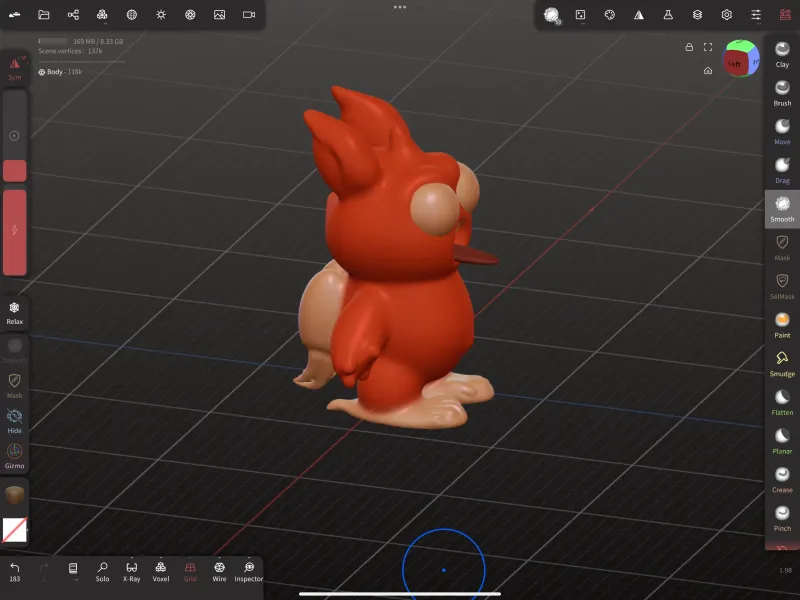800x600 pixels.
Task: Toggle the camera lock icon
Action: [x=689, y=47]
